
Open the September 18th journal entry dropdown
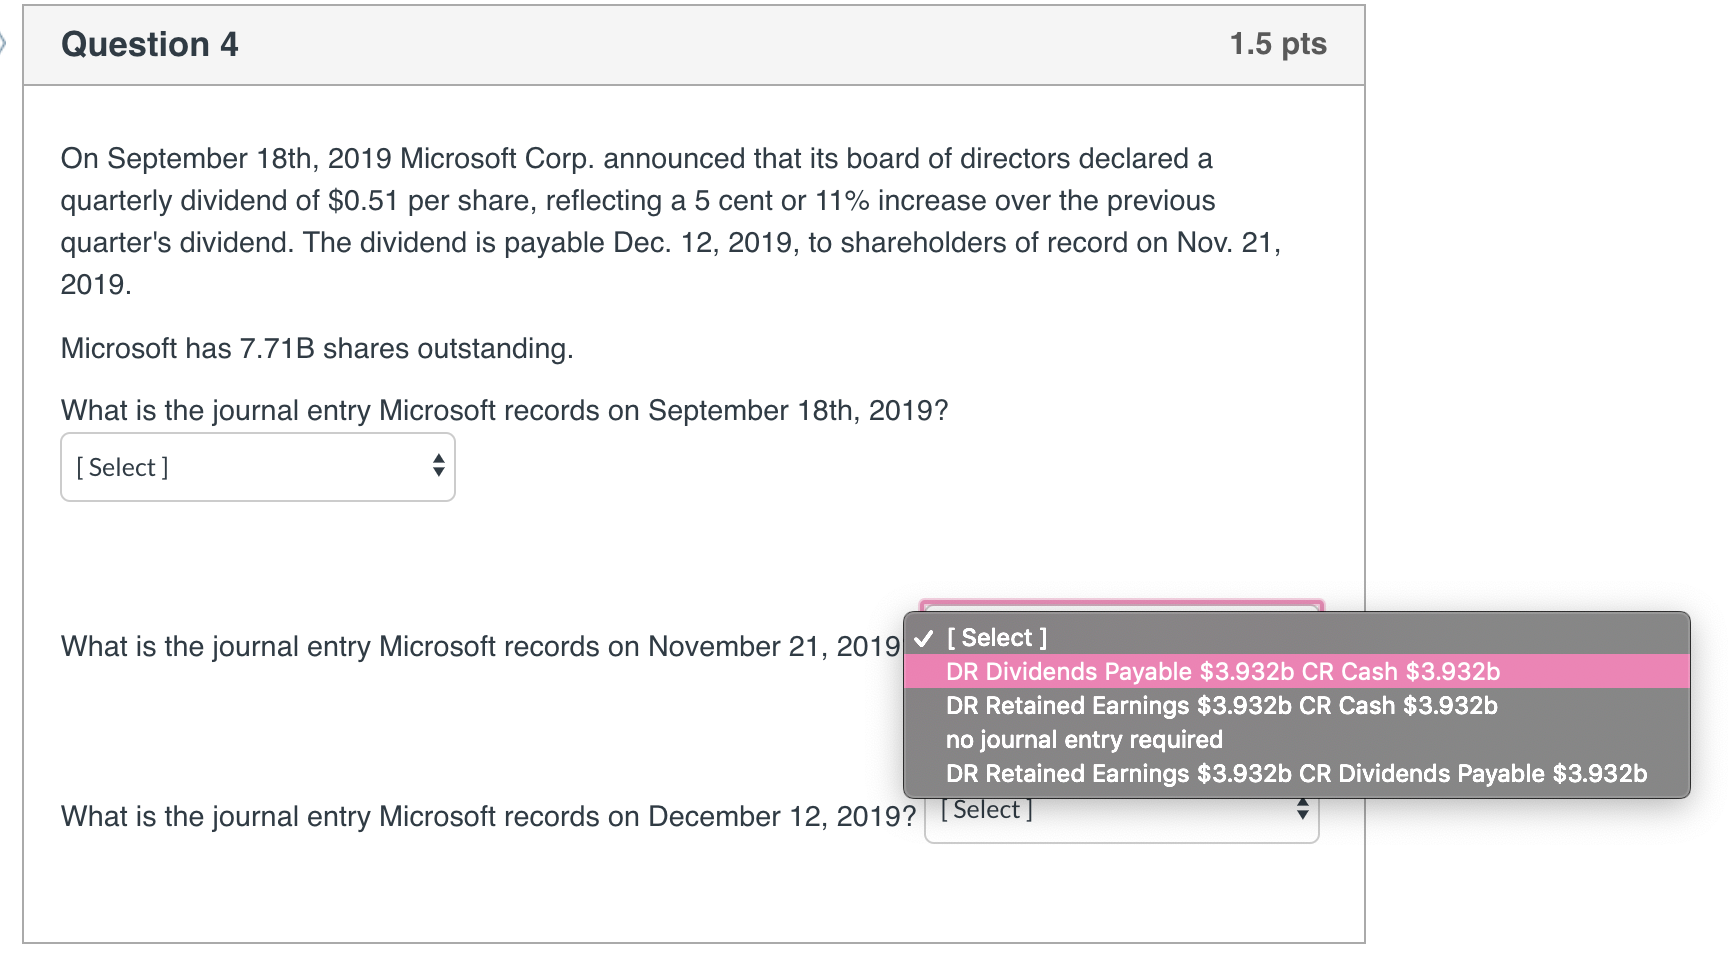coord(257,467)
